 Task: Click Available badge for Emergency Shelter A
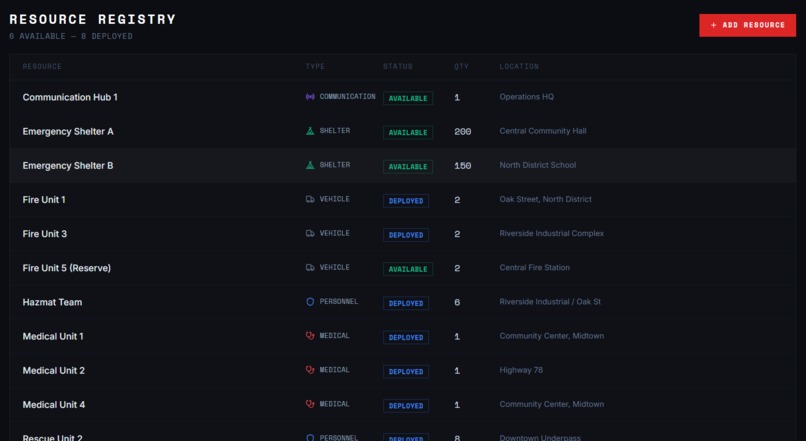click(x=408, y=133)
